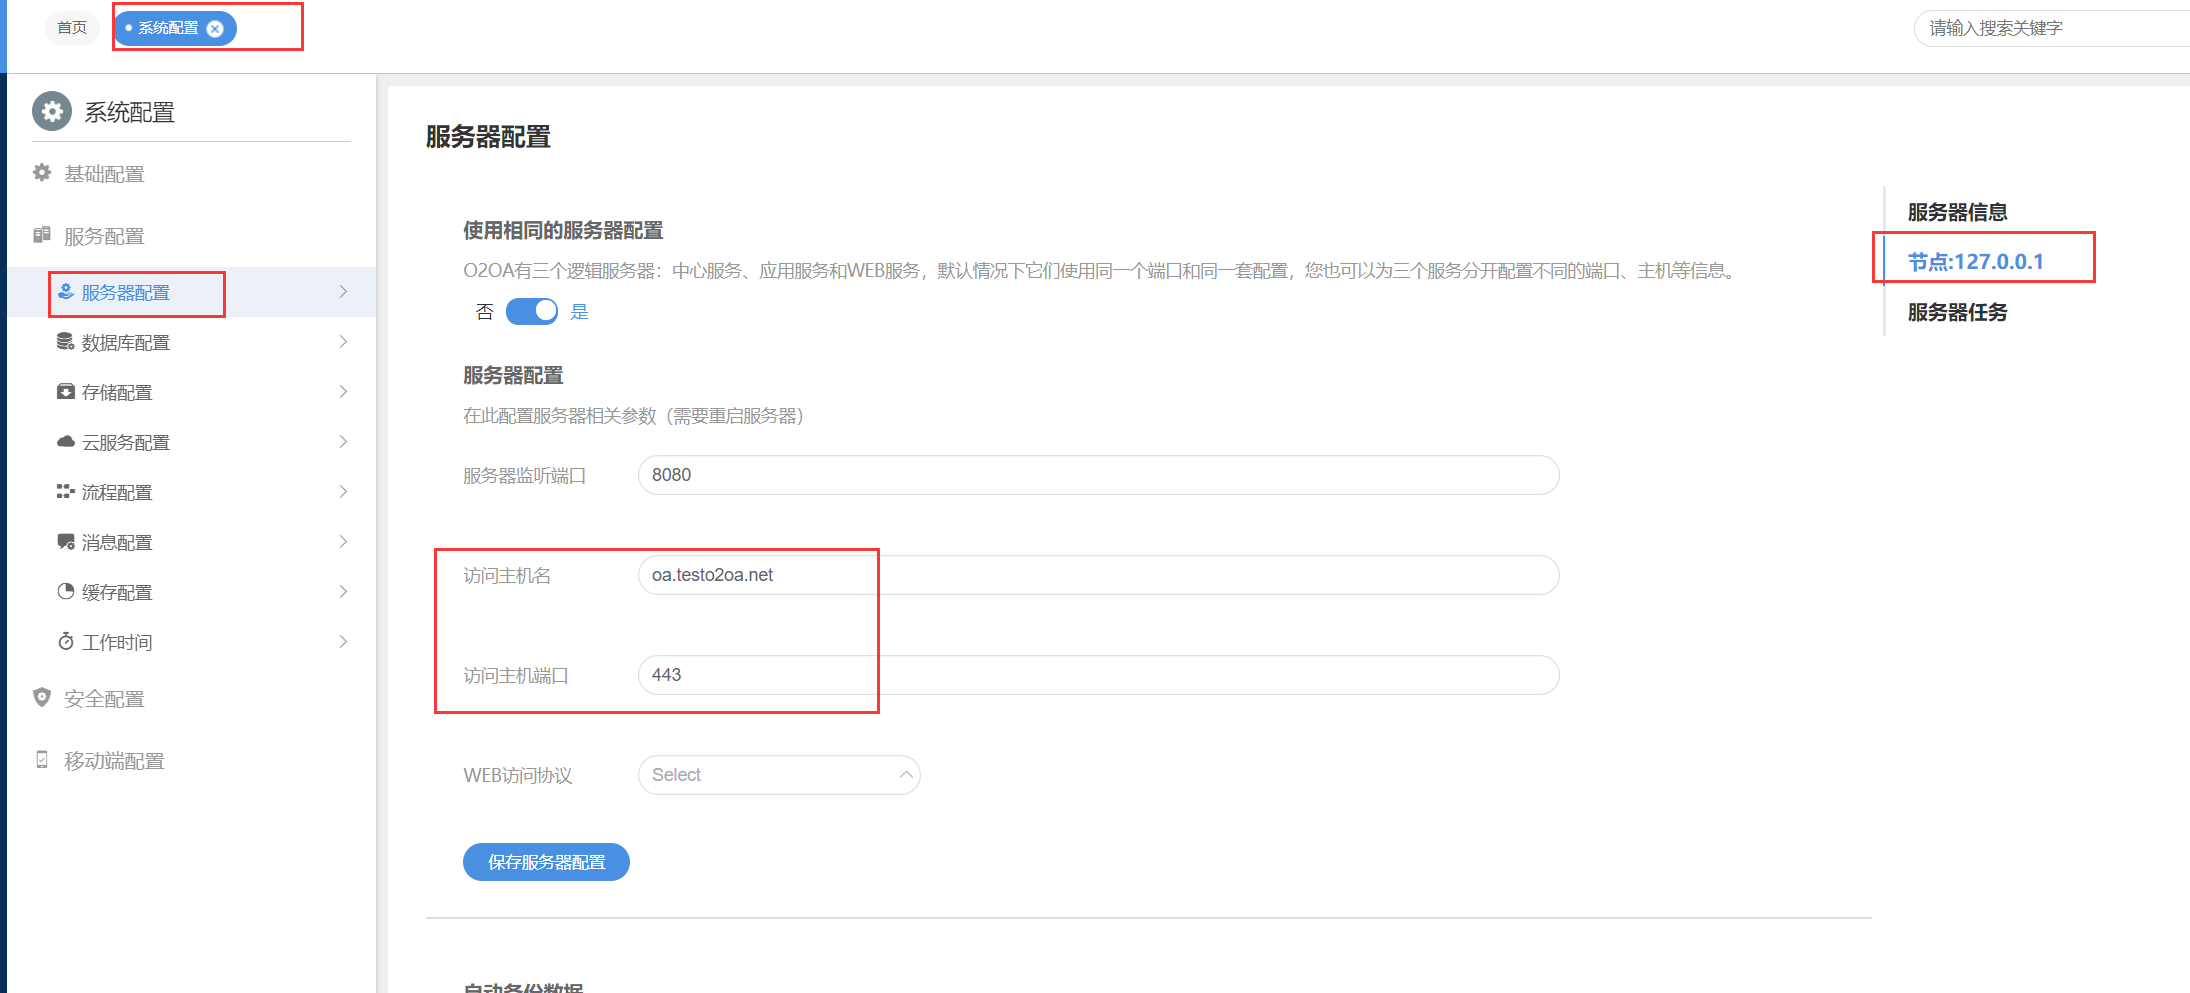Image resolution: width=2190 pixels, height=993 pixels.
Task: Click the cloud service configuration icon
Action: click(65, 442)
